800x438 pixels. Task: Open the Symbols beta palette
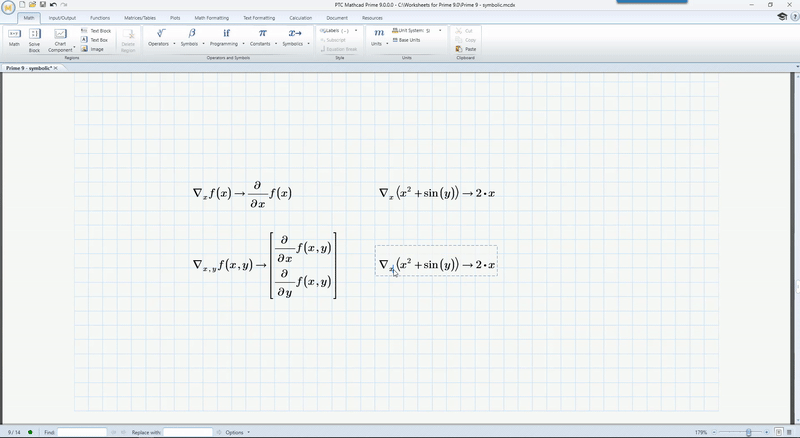192,37
